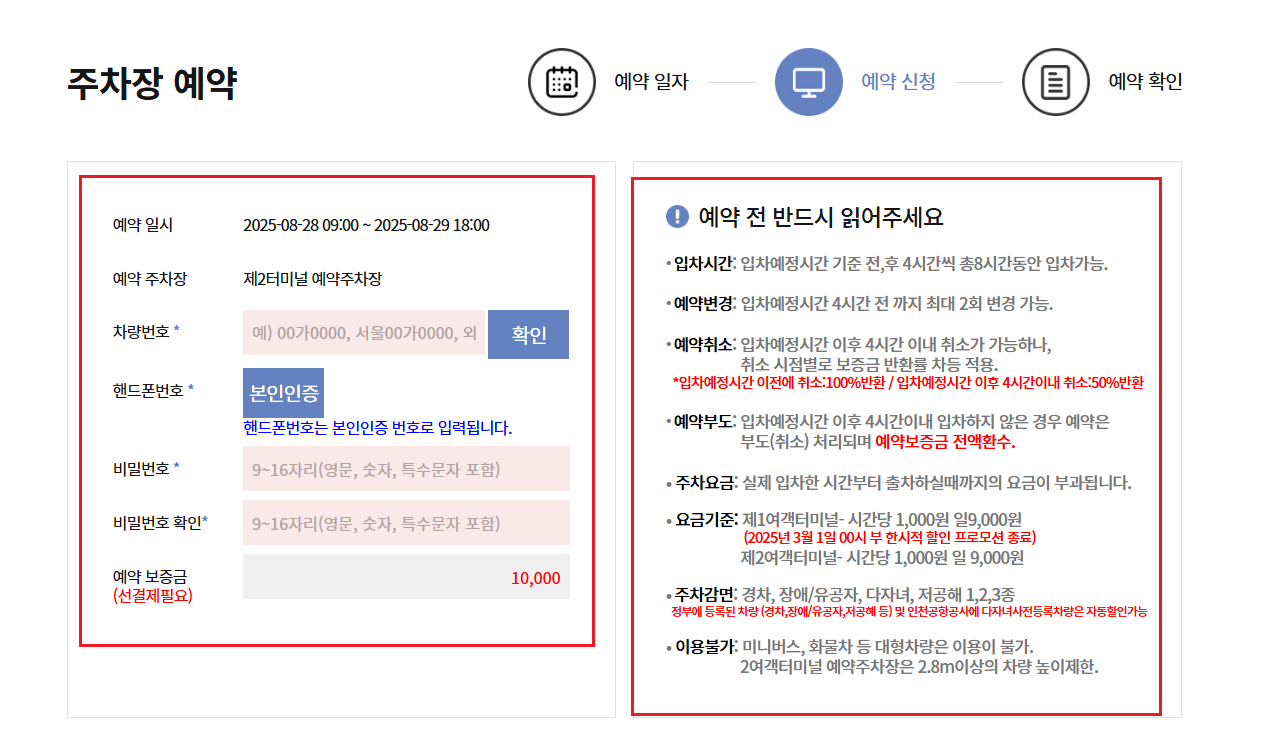The width and height of the screenshot is (1274, 732).
Task: Click the 비밀번호 확인 password confirmation field
Action: [405, 522]
